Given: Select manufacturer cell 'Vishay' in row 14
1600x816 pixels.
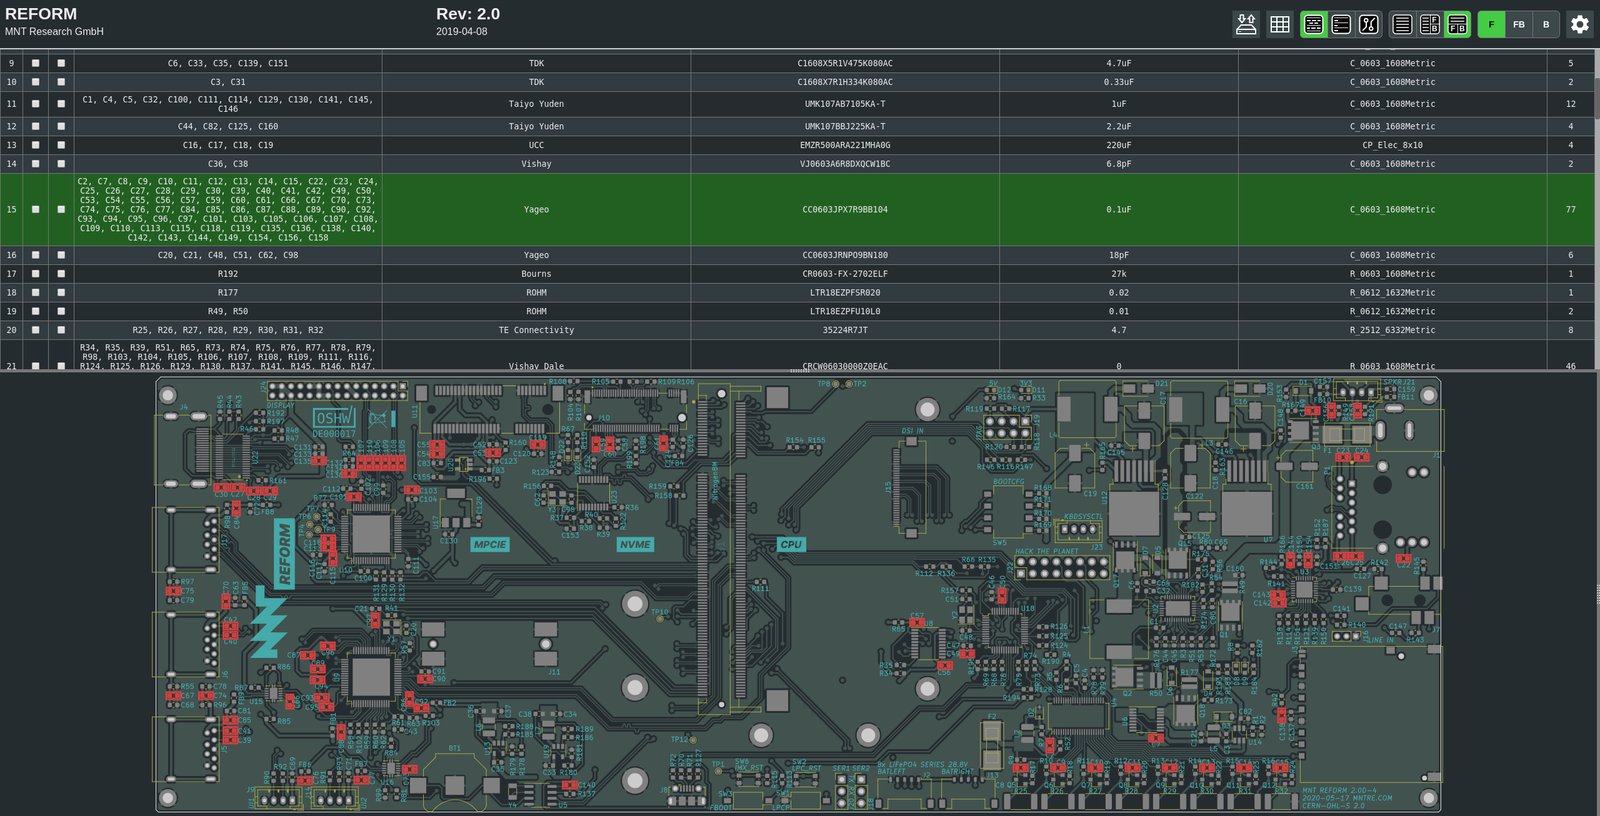Looking at the screenshot, I should 536,163.
